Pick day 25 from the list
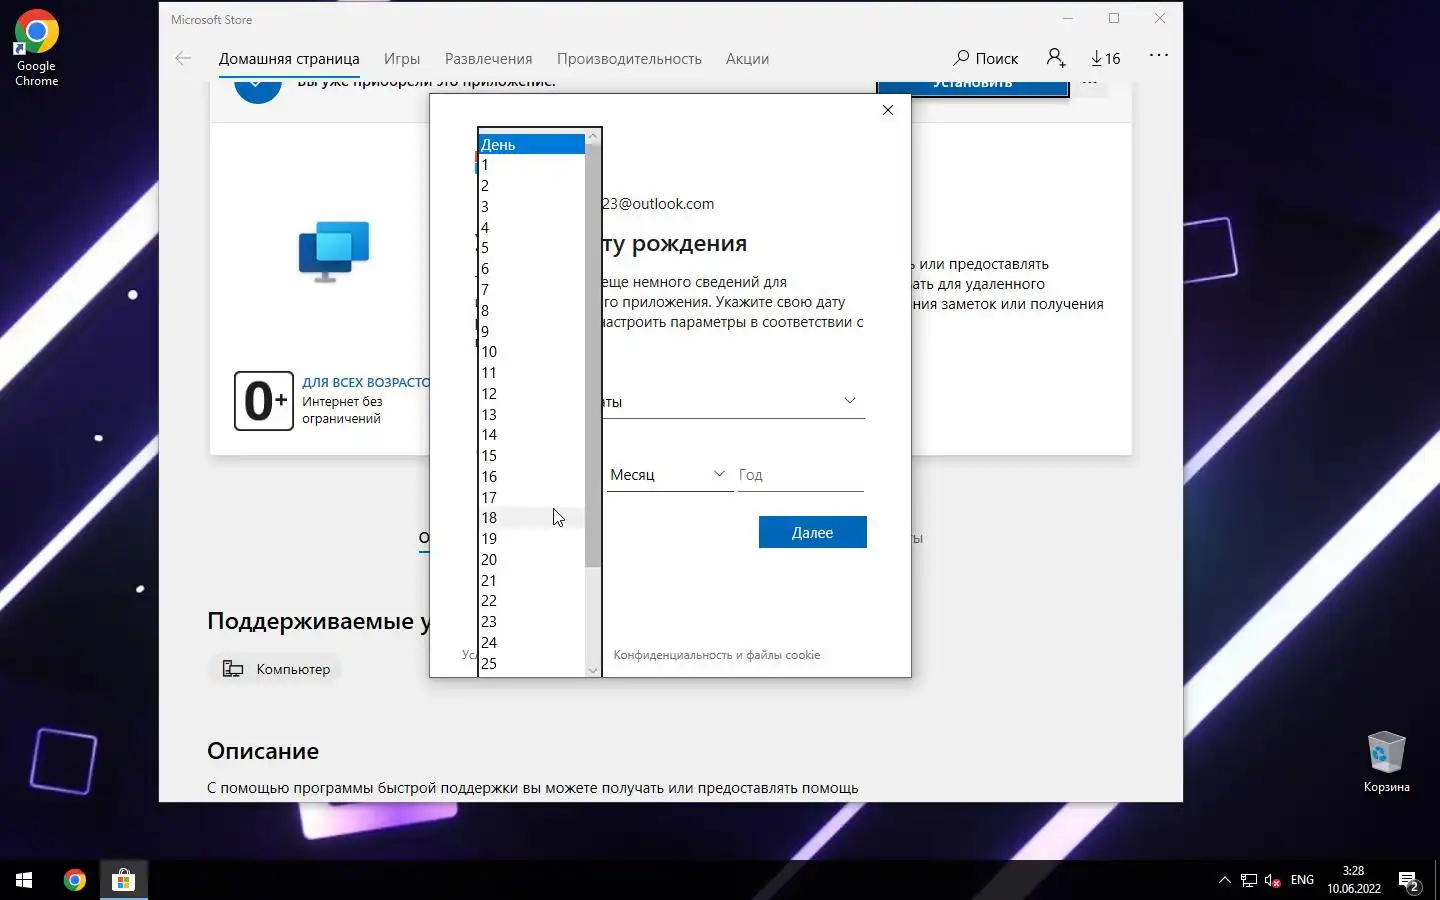Viewport: 1440px width, 900px height. pos(531,664)
